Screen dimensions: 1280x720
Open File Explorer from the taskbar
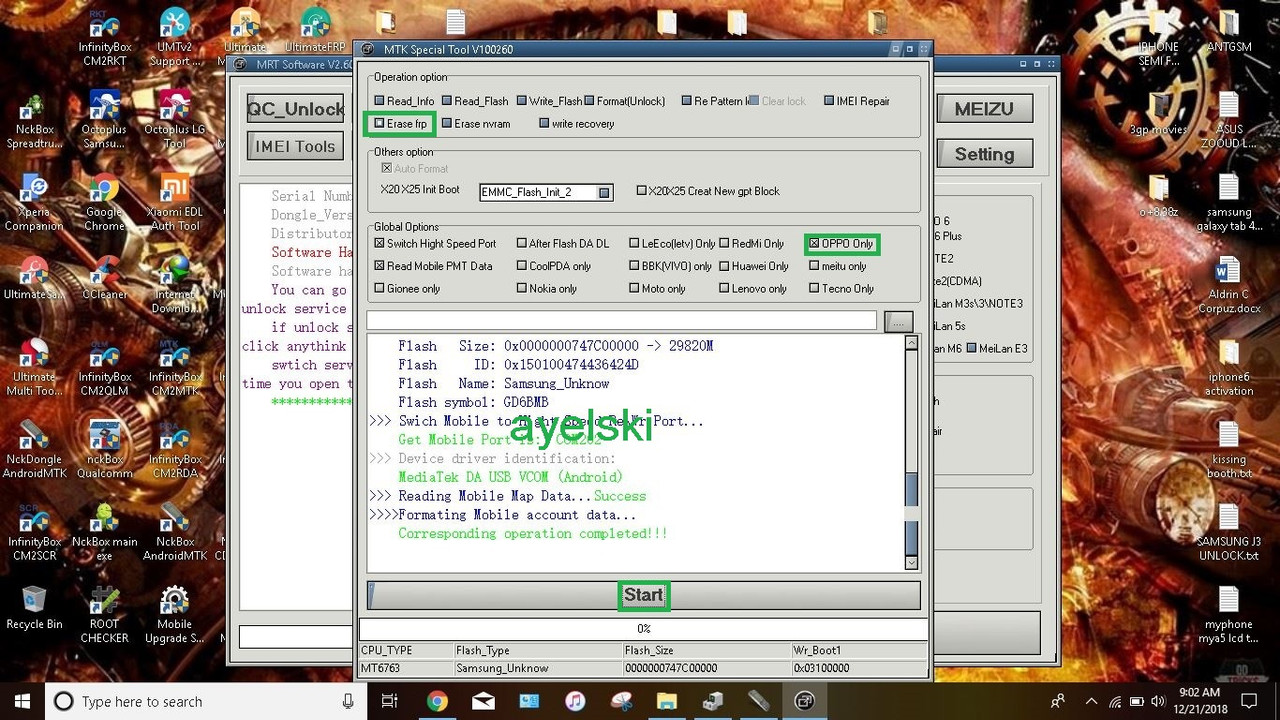coord(667,701)
